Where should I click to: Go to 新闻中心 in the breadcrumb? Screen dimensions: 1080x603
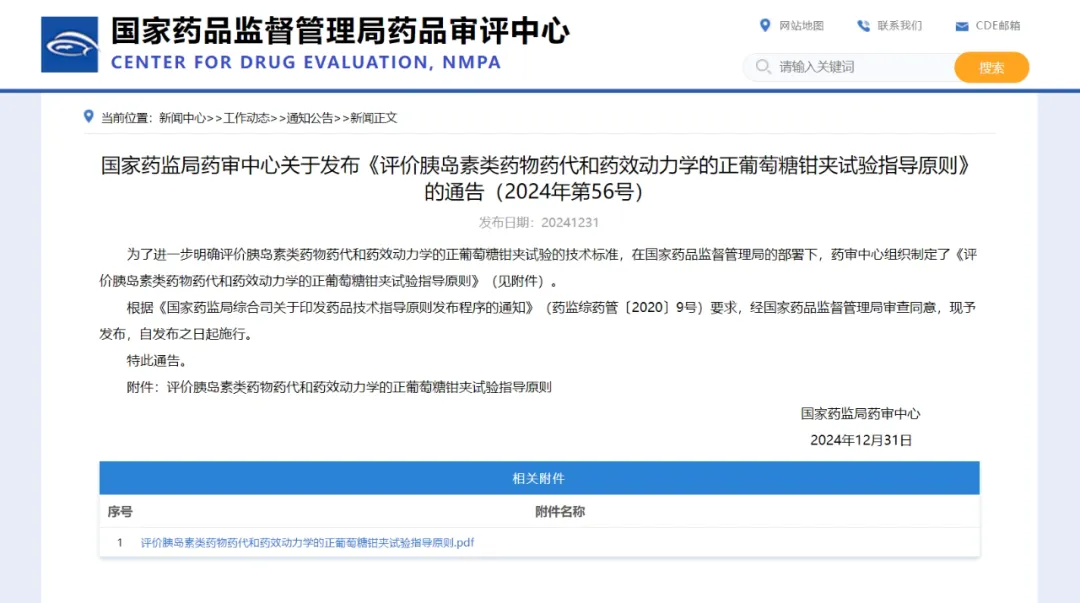182,118
